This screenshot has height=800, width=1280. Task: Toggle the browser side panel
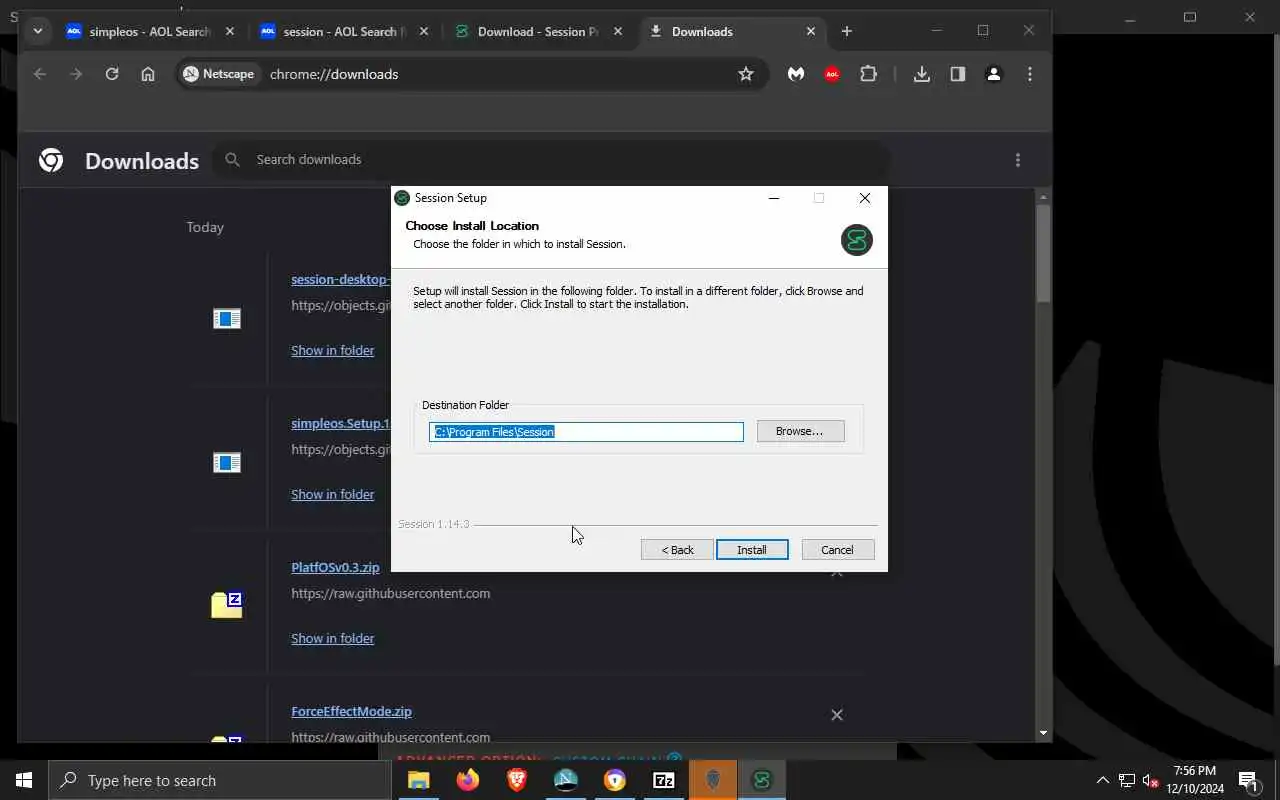pyautogui.click(x=958, y=74)
